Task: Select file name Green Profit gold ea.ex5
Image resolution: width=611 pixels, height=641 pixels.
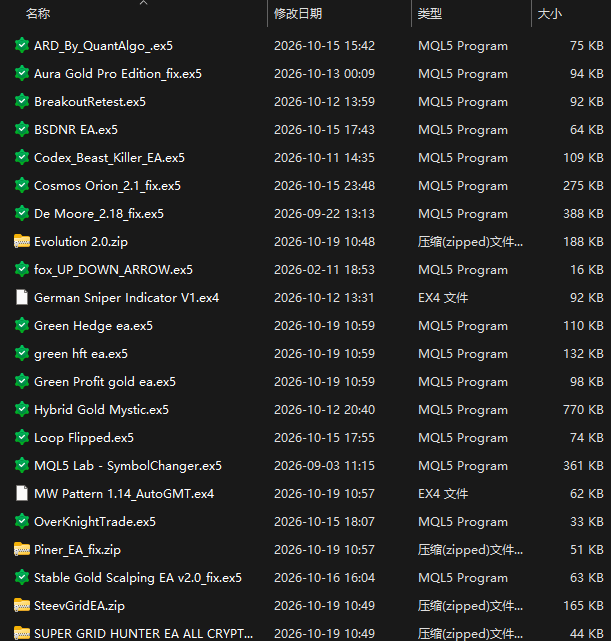Action: tap(105, 382)
